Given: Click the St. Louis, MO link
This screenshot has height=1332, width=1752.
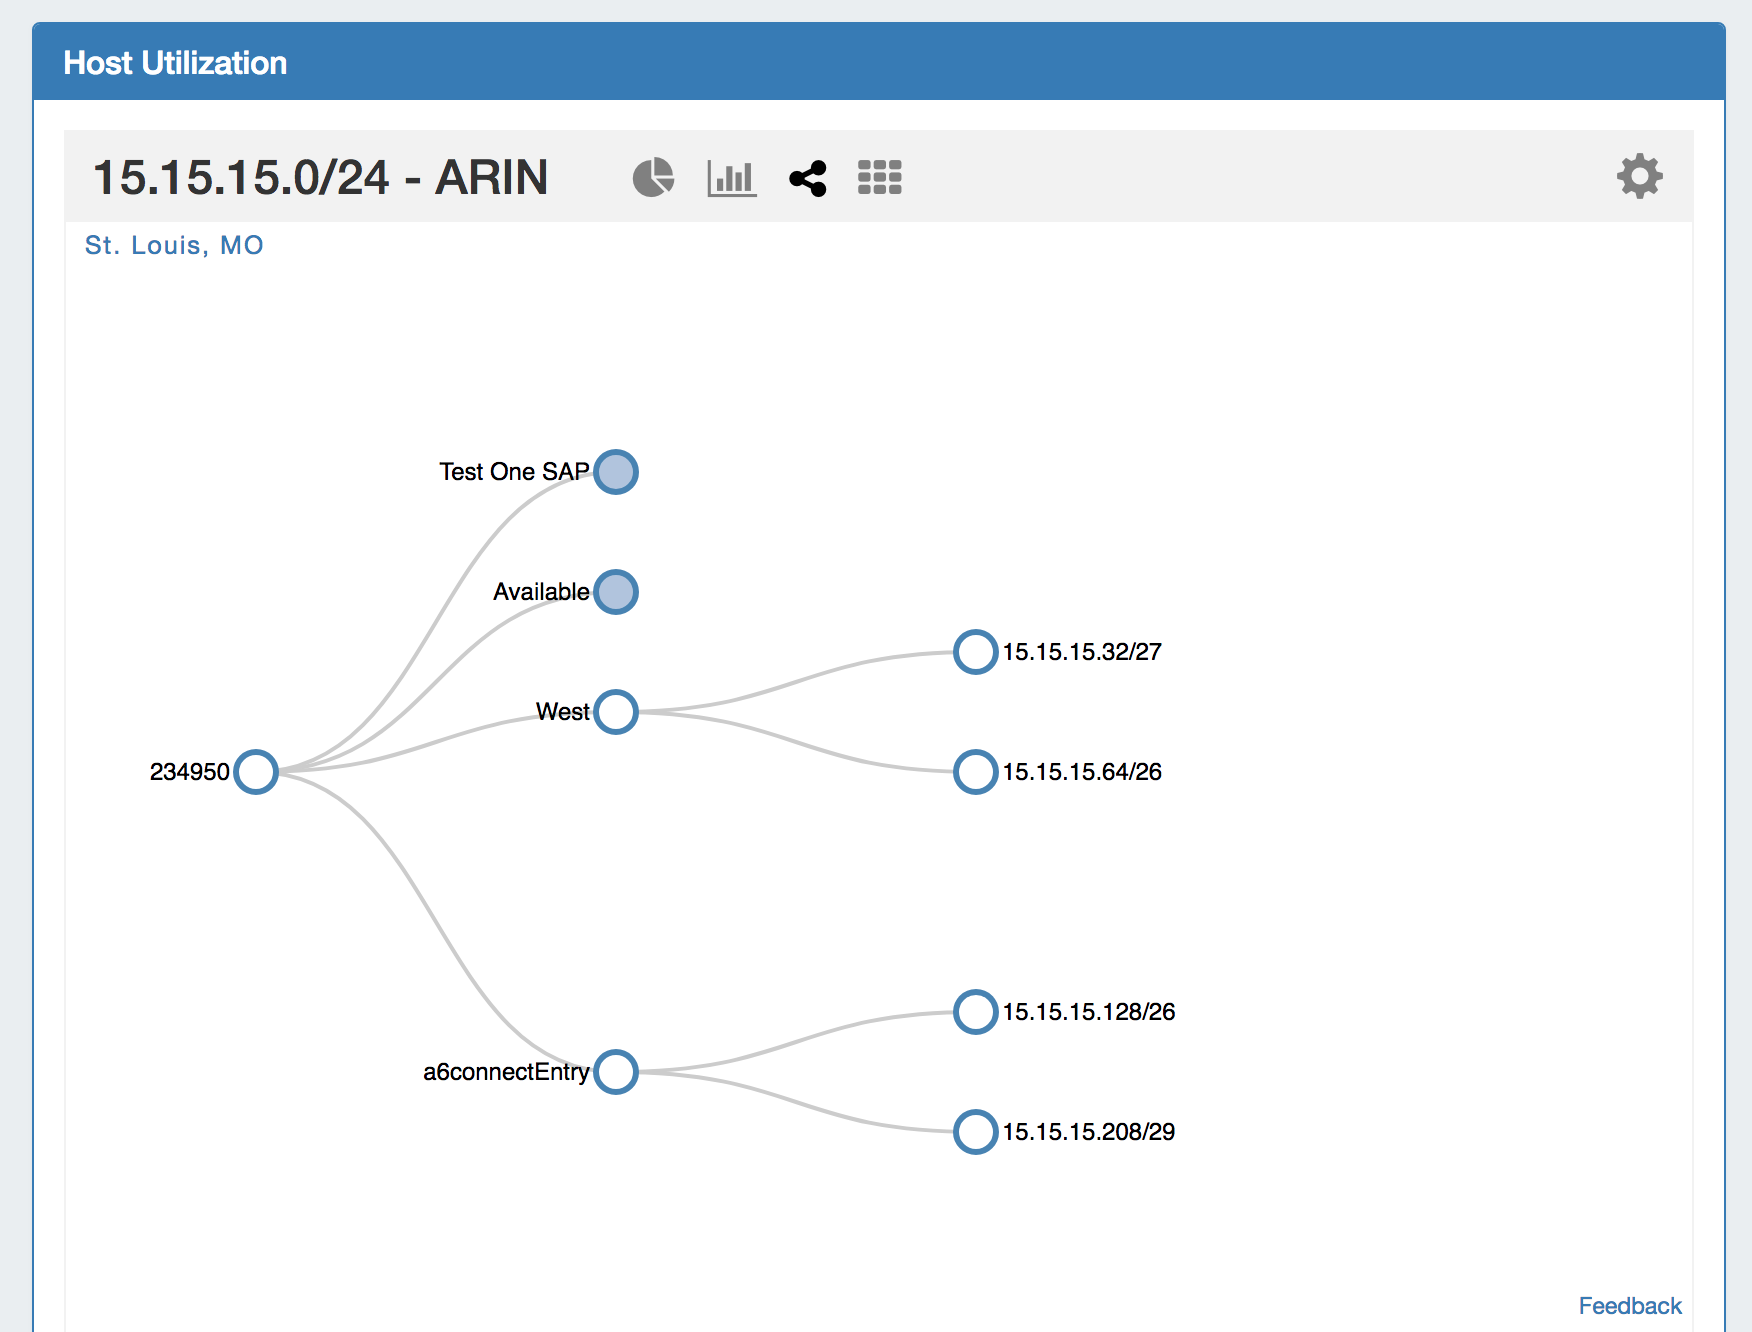Looking at the screenshot, I should 174,245.
